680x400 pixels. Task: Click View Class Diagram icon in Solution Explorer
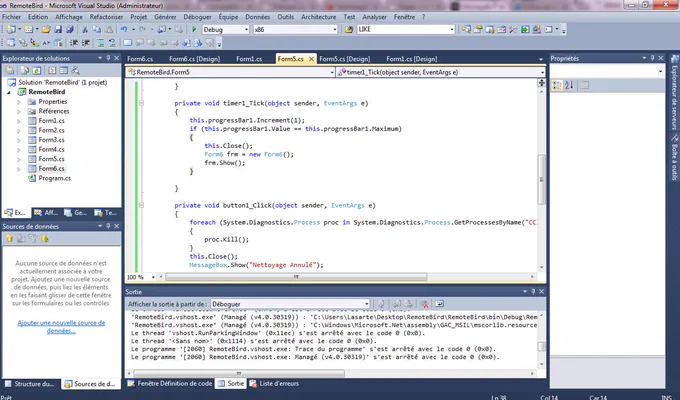point(75,70)
